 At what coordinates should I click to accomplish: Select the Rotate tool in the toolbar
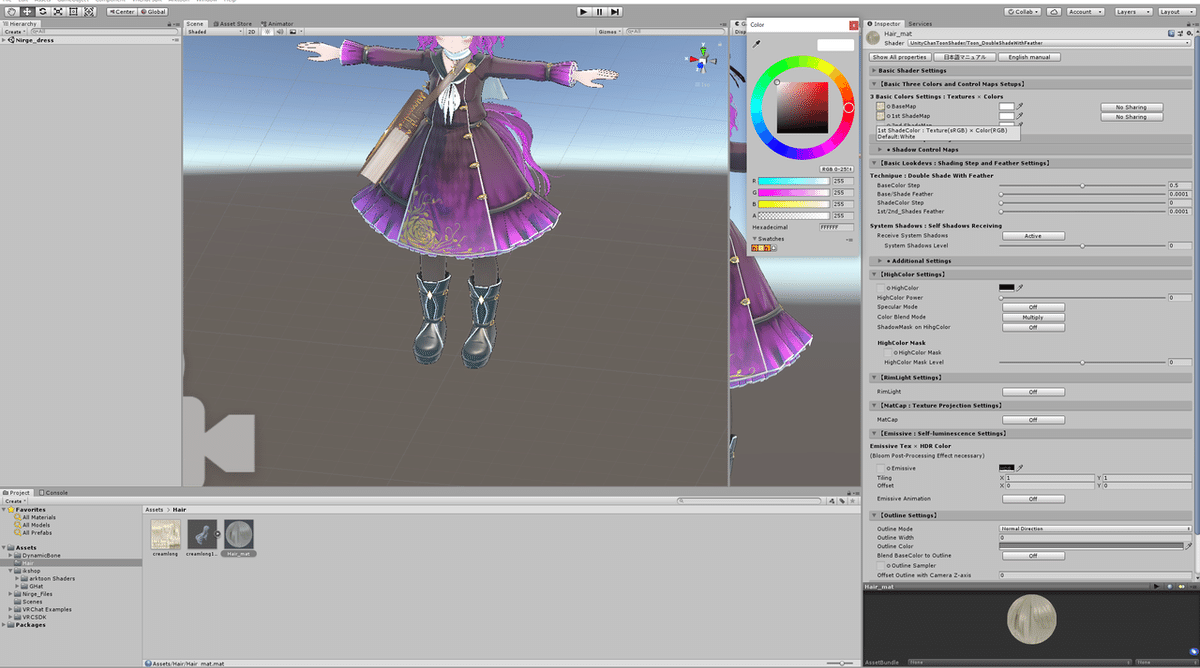pos(43,11)
